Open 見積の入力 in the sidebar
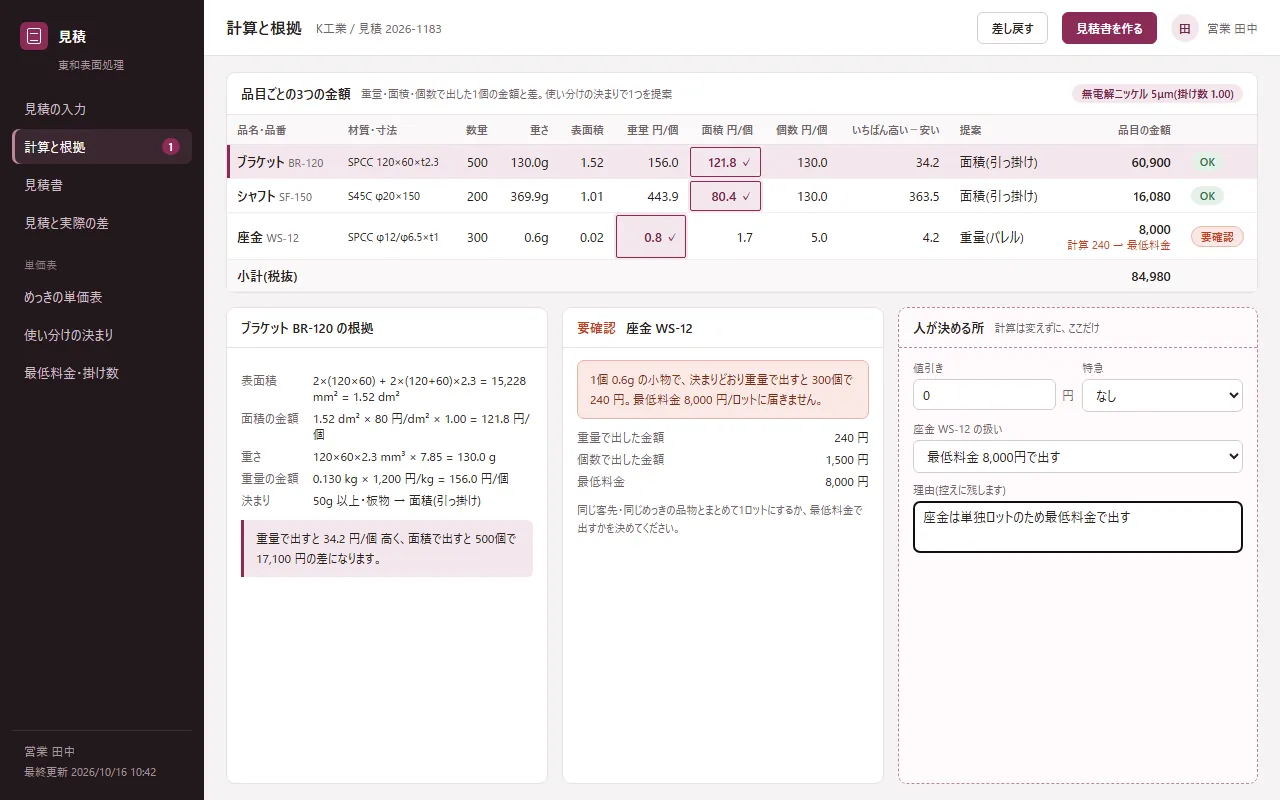The height and width of the screenshot is (800, 1280). (x=102, y=109)
